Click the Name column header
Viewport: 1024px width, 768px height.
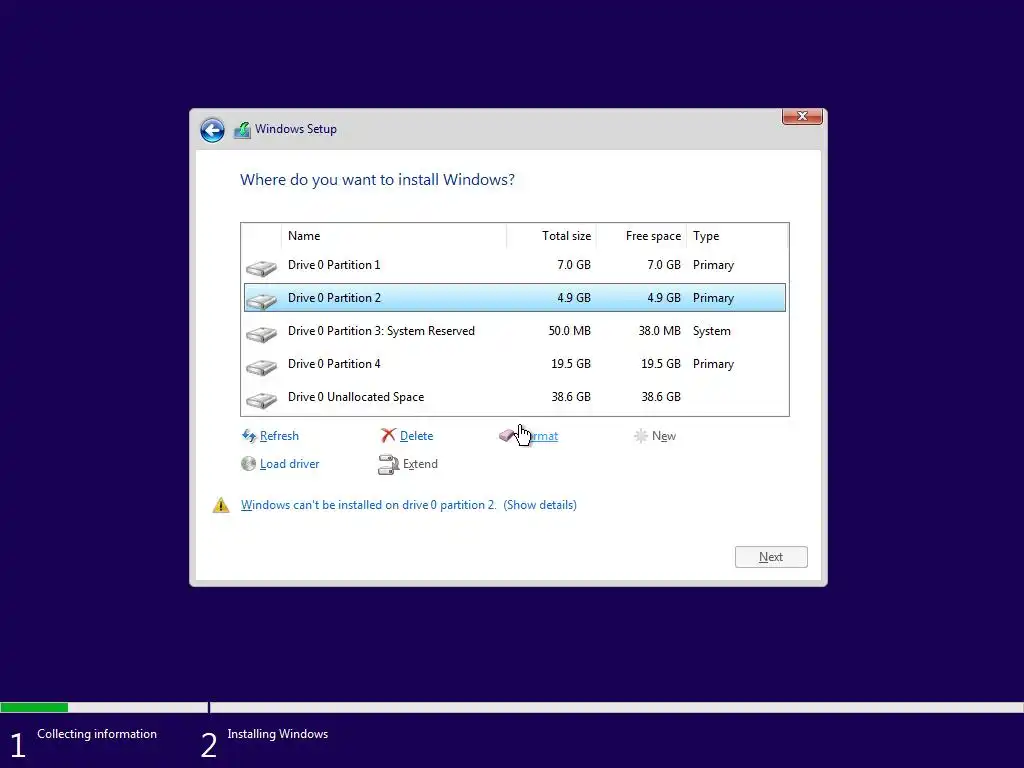pyautogui.click(x=394, y=236)
